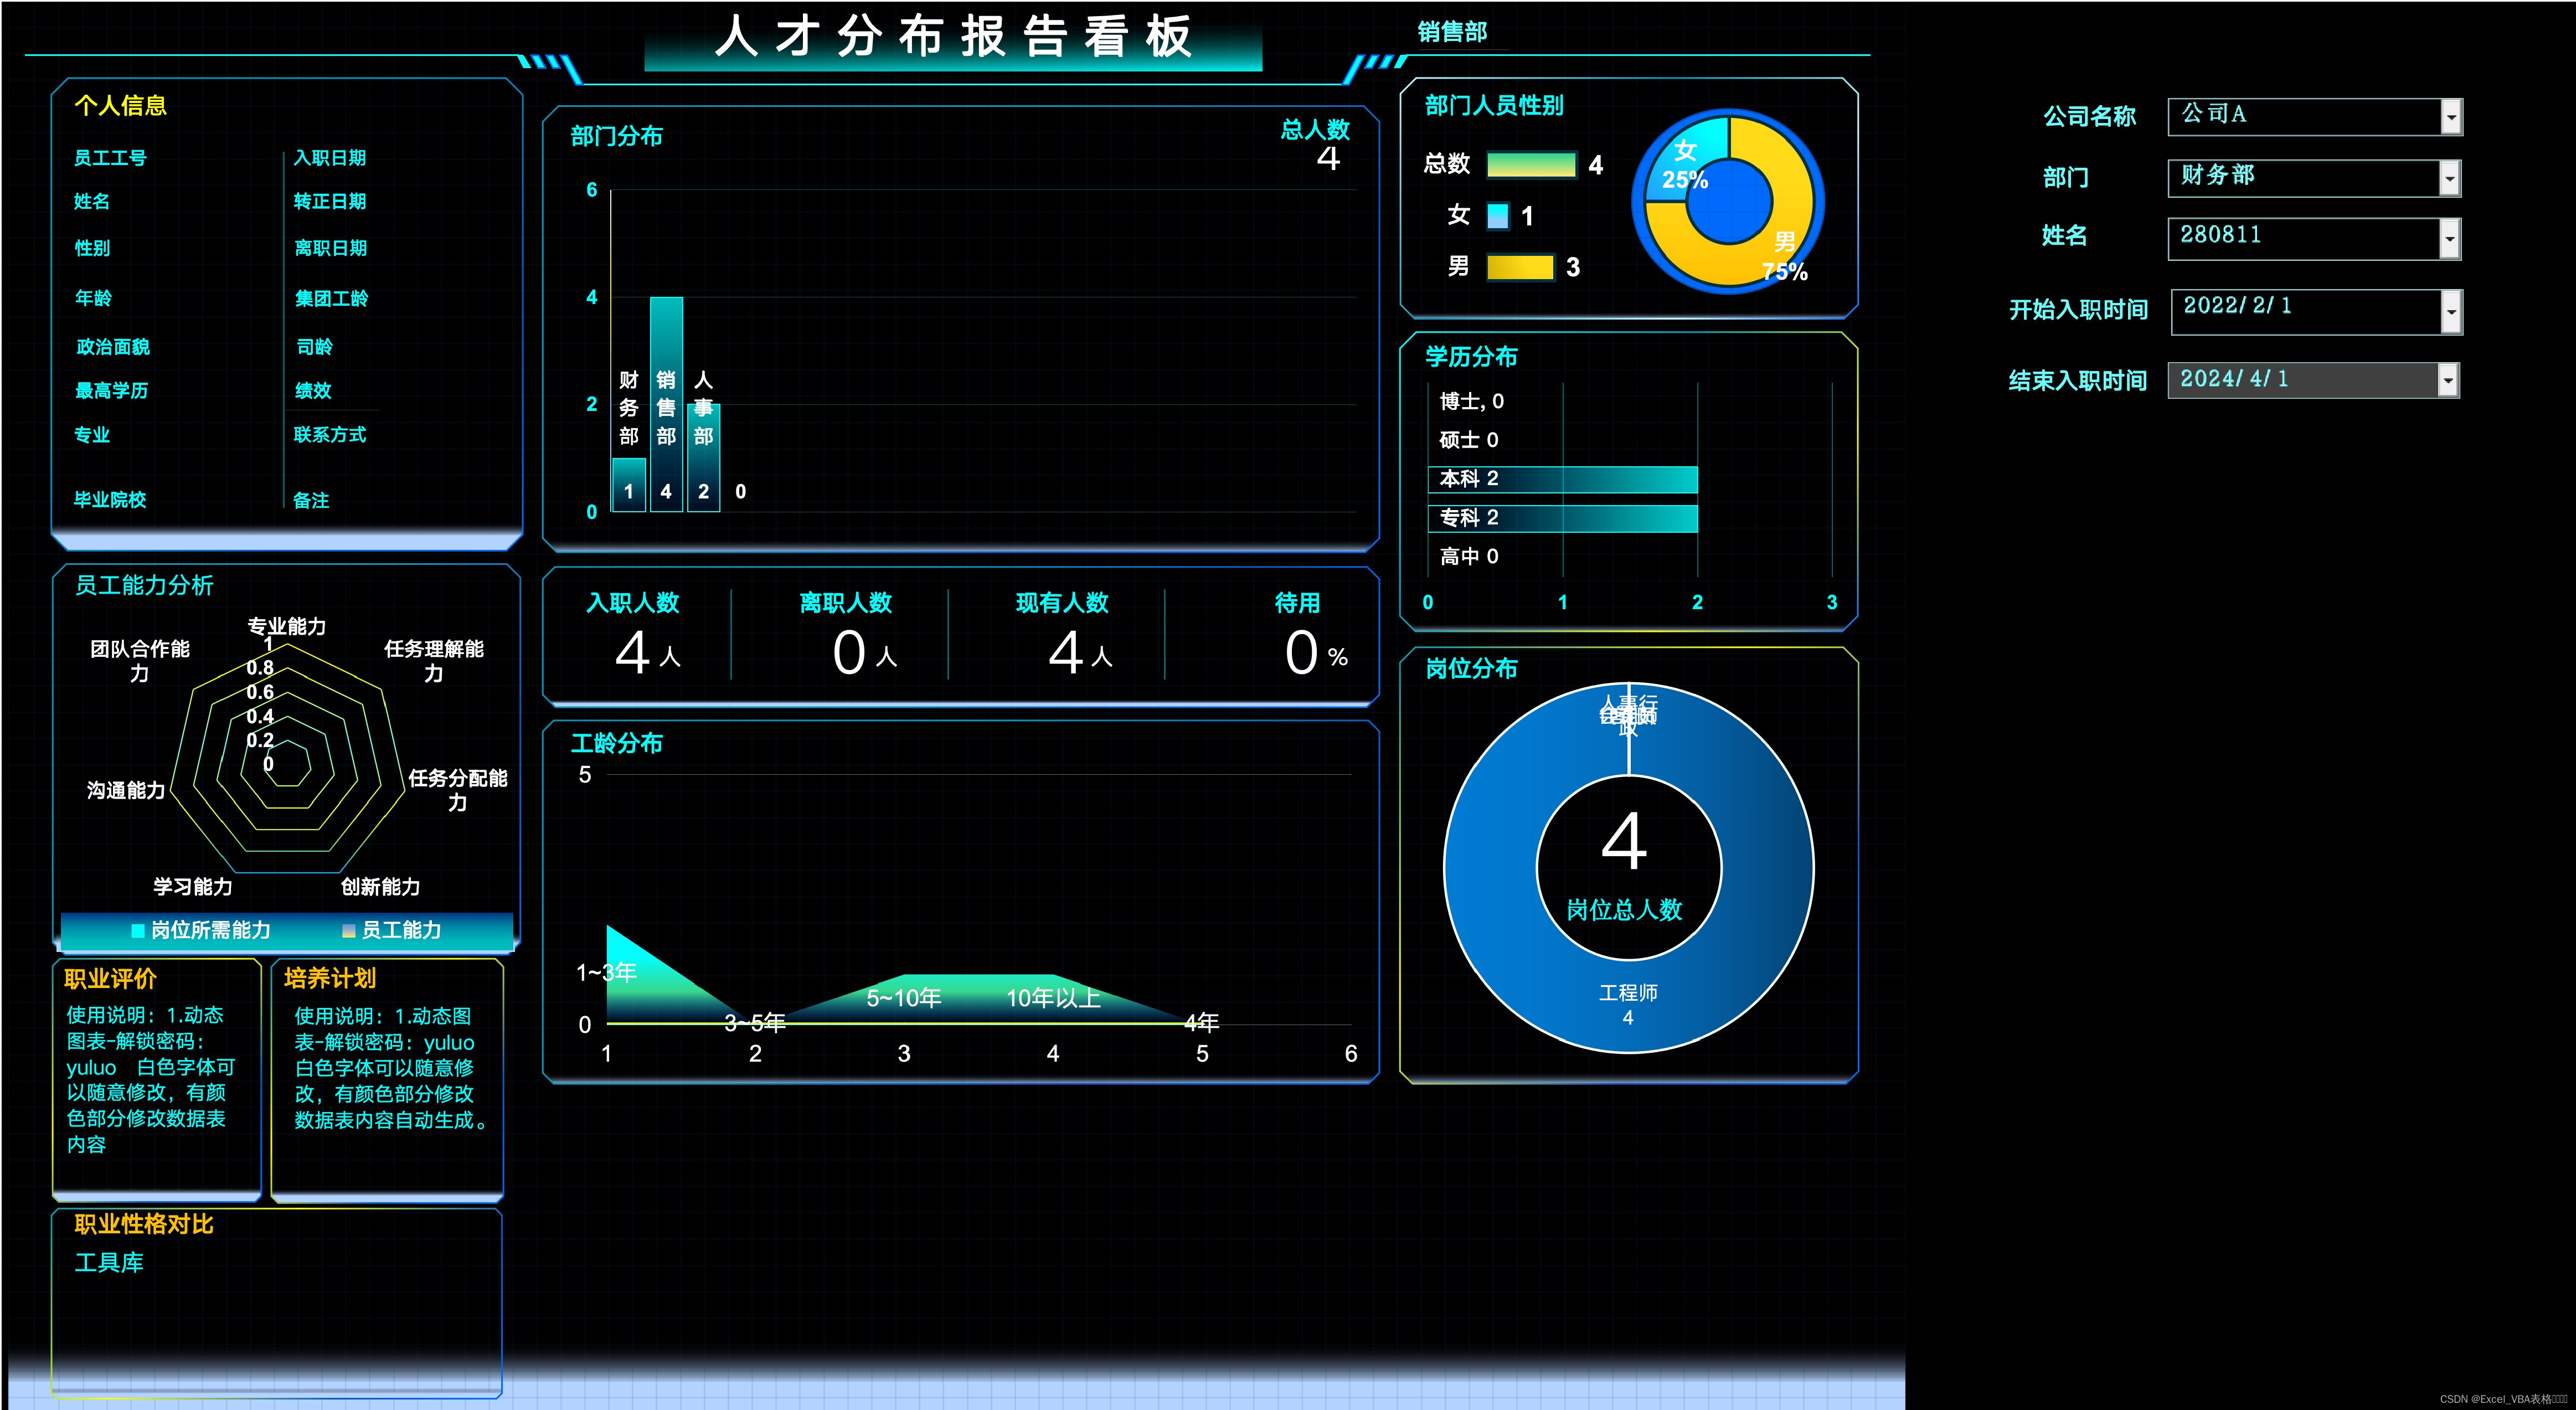Open the 部门 dropdown arrow
Screen dimensions: 2576x1410
point(2449,179)
